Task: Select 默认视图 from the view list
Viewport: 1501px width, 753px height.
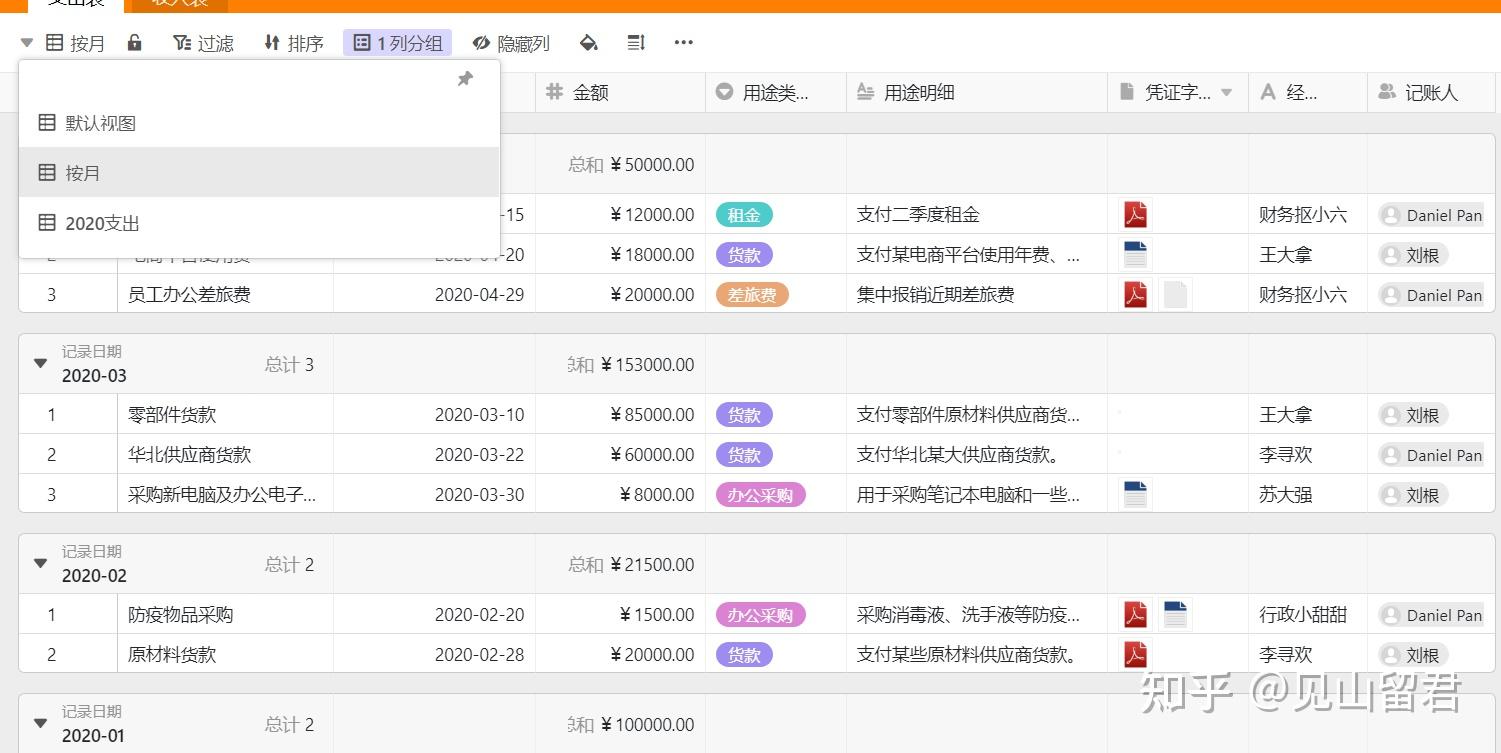Action: [100, 123]
